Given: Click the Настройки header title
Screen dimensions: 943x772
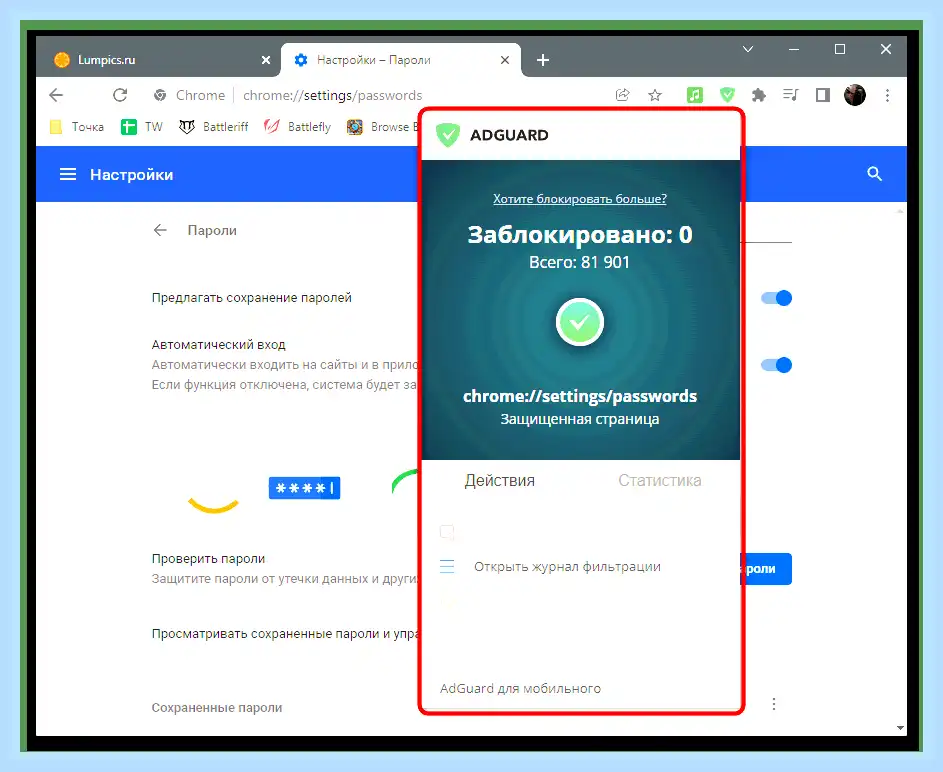Looking at the screenshot, I should 132,174.
